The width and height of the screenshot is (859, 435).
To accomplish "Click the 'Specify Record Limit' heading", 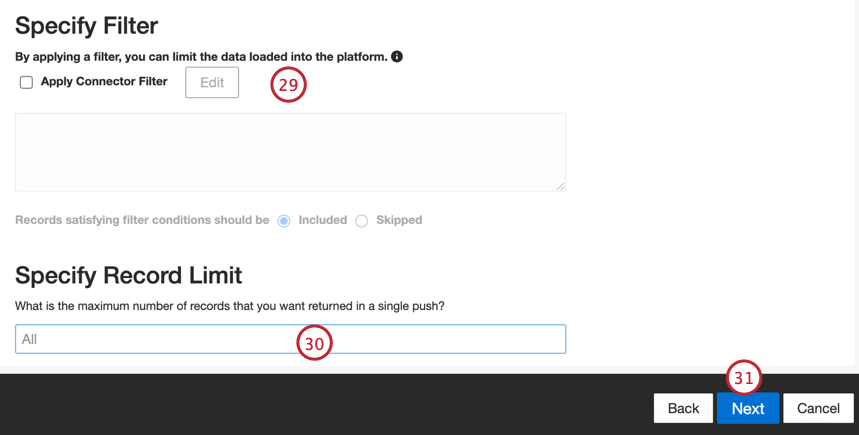I will tap(129, 275).
